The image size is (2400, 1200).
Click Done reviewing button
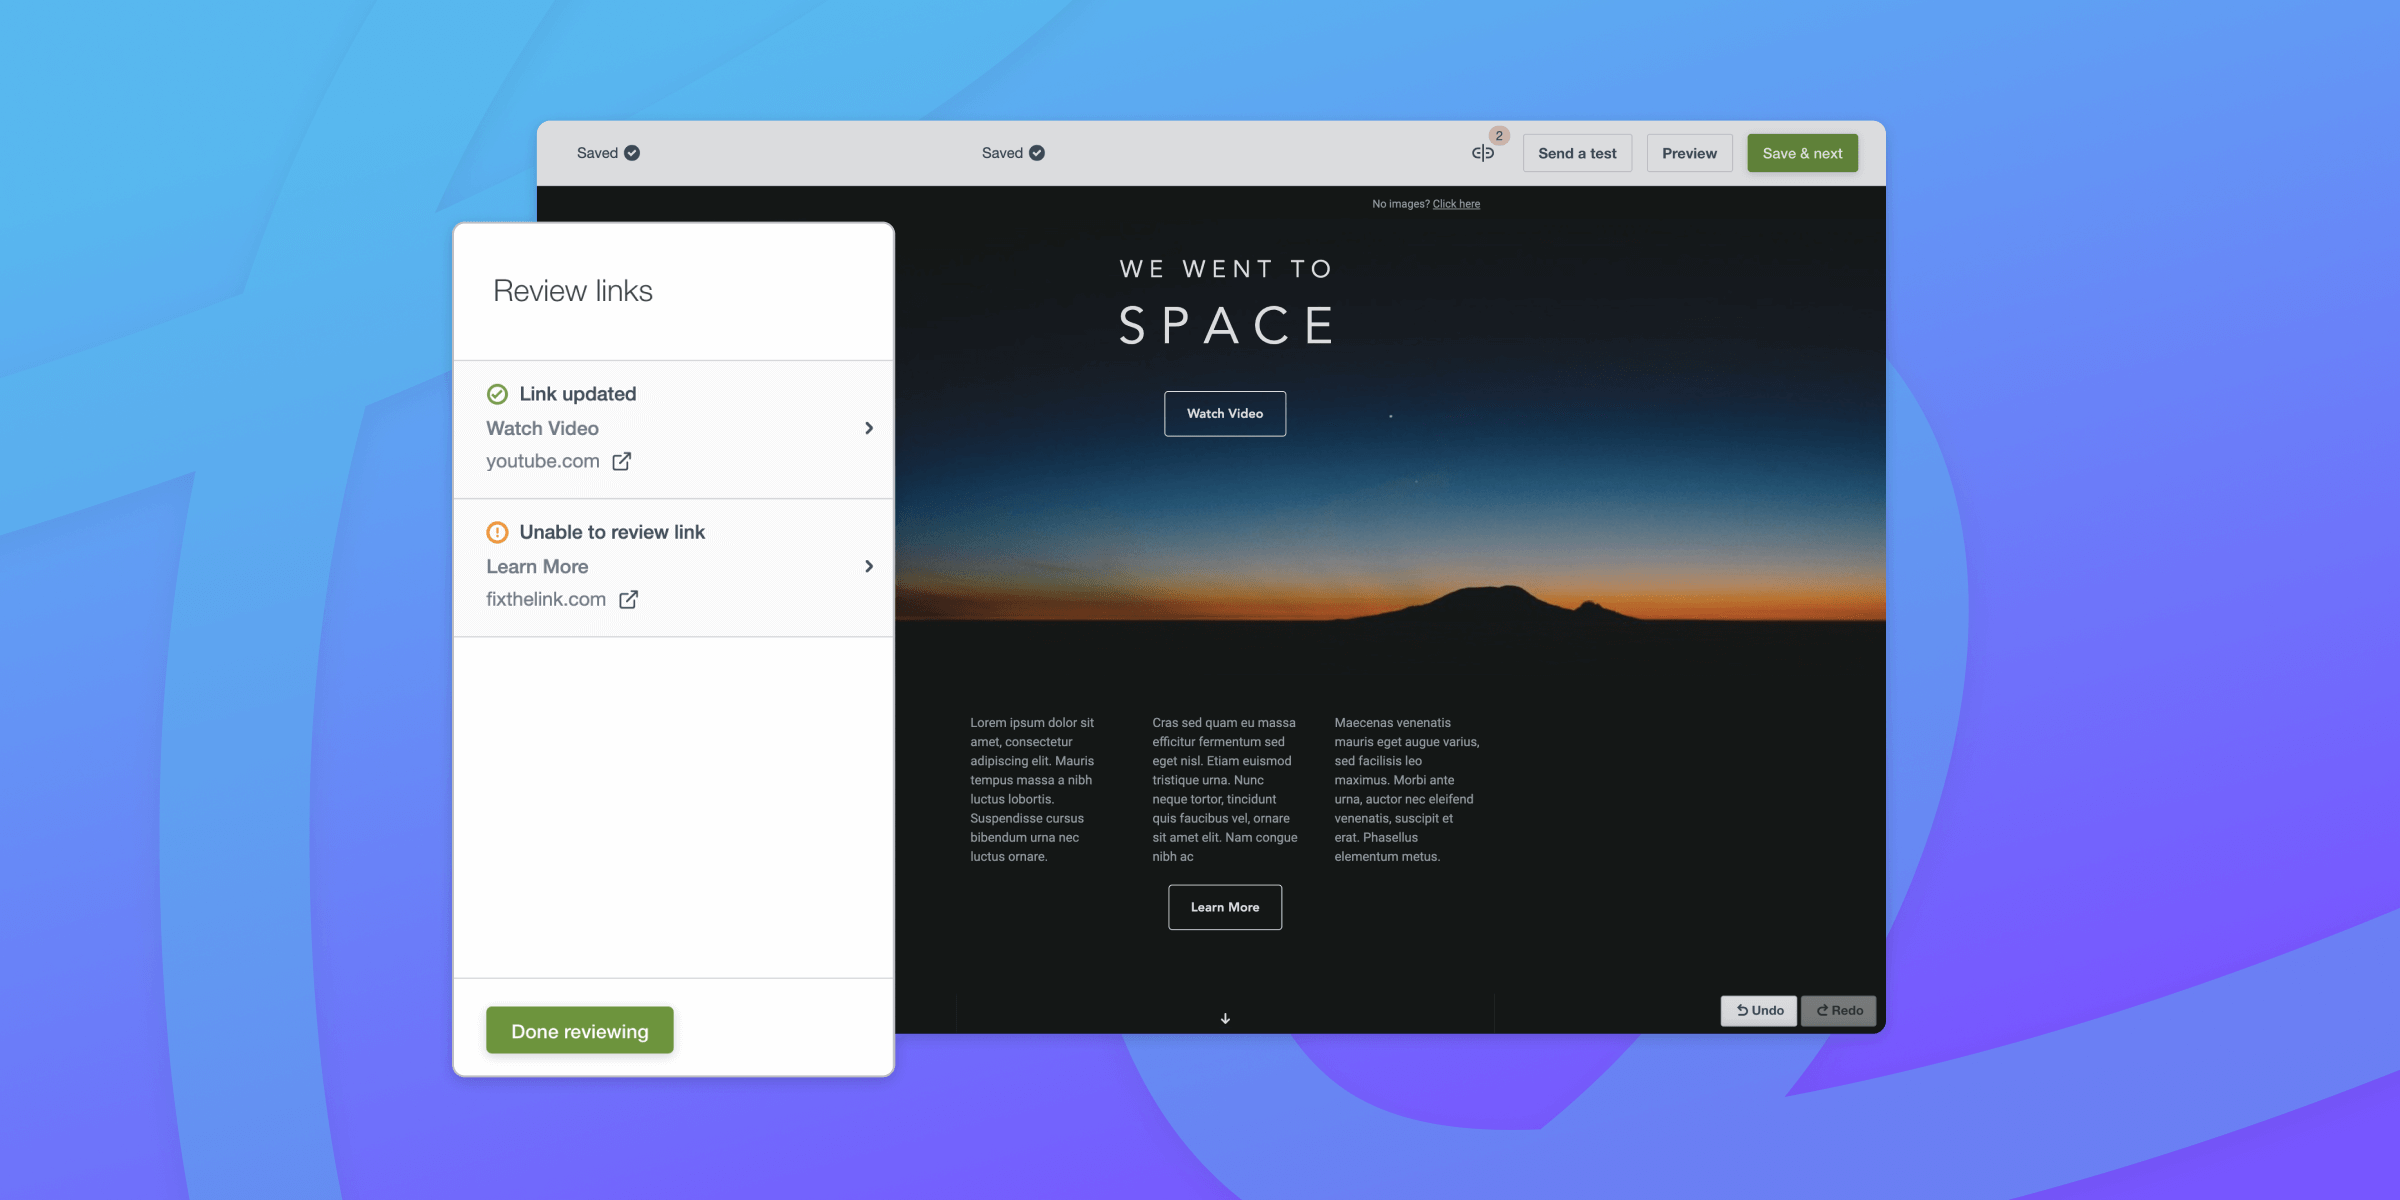coord(579,1030)
